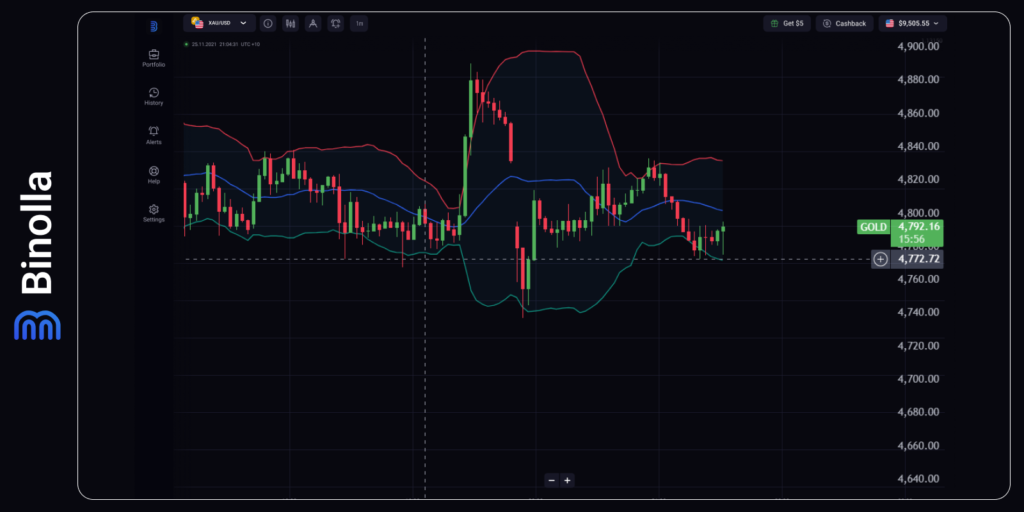Click the Get $5 button

[x=787, y=24]
